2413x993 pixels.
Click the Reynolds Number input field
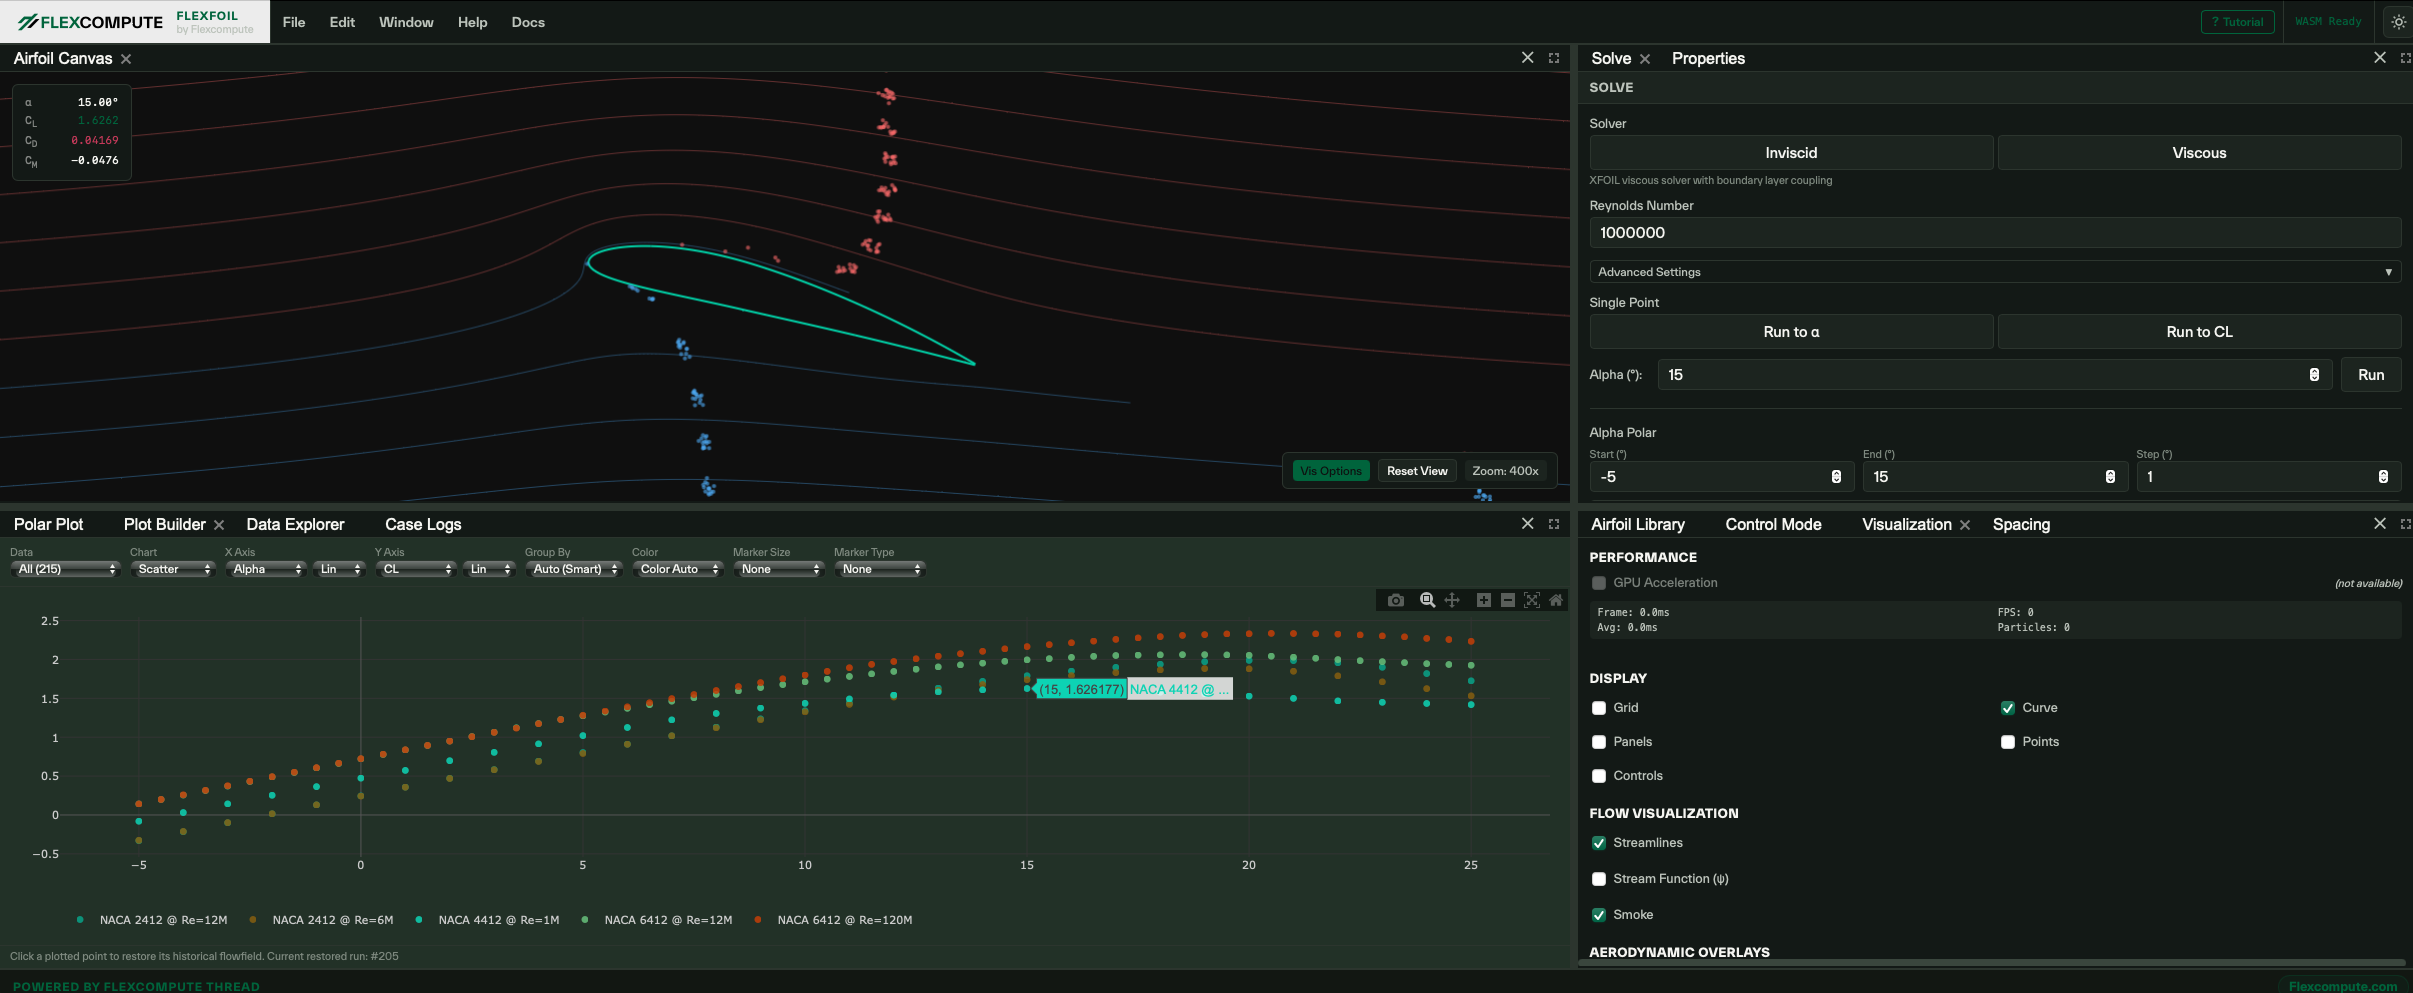tap(1994, 232)
